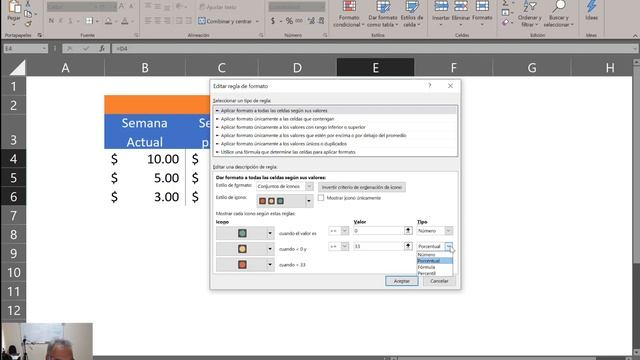The height and width of the screenshot is (360, 640).
Task: Click the font color A icon
Action: [124, 21]
